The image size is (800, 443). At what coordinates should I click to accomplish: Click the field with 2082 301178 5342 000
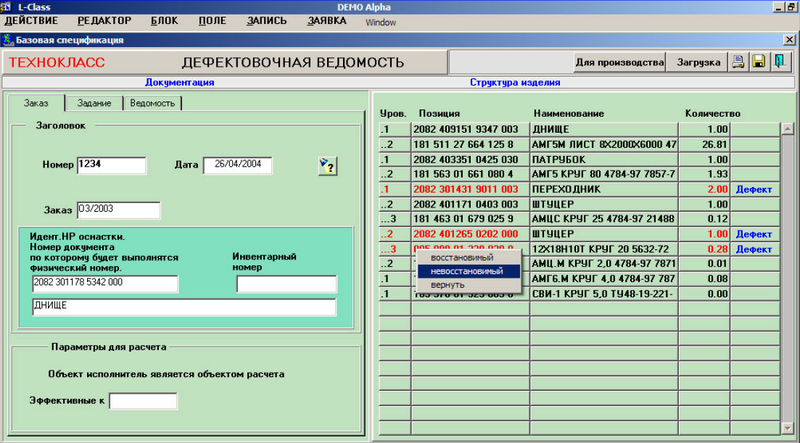tap(105, 284)
